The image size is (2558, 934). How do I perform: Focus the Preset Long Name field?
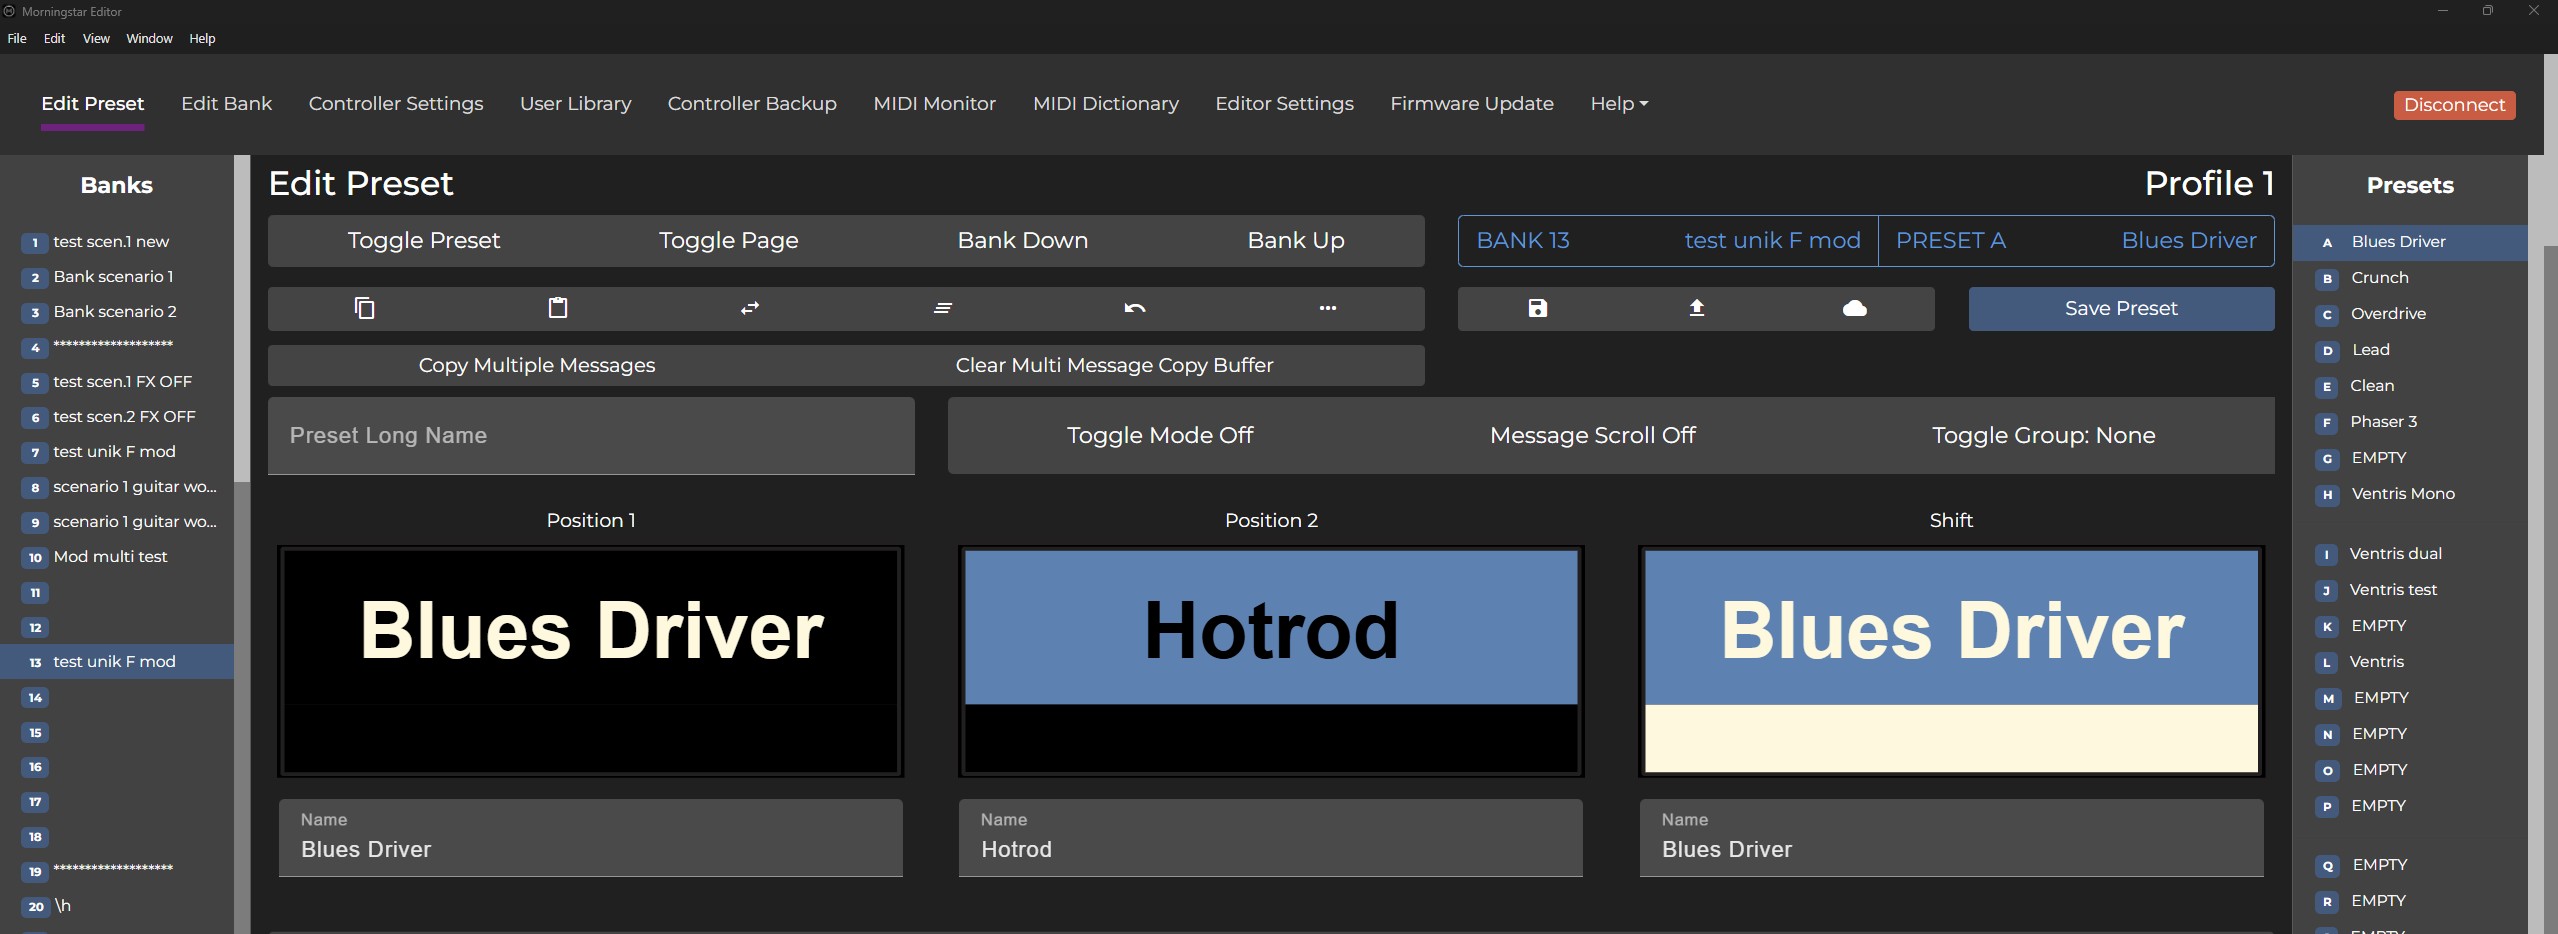pyautogui.click(x=591, y=436)
